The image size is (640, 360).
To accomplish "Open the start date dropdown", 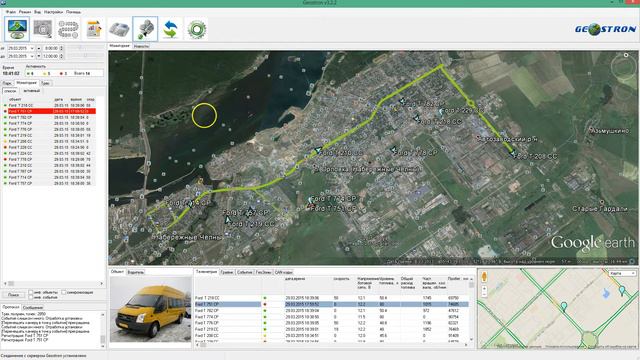I will pos(32,48).
